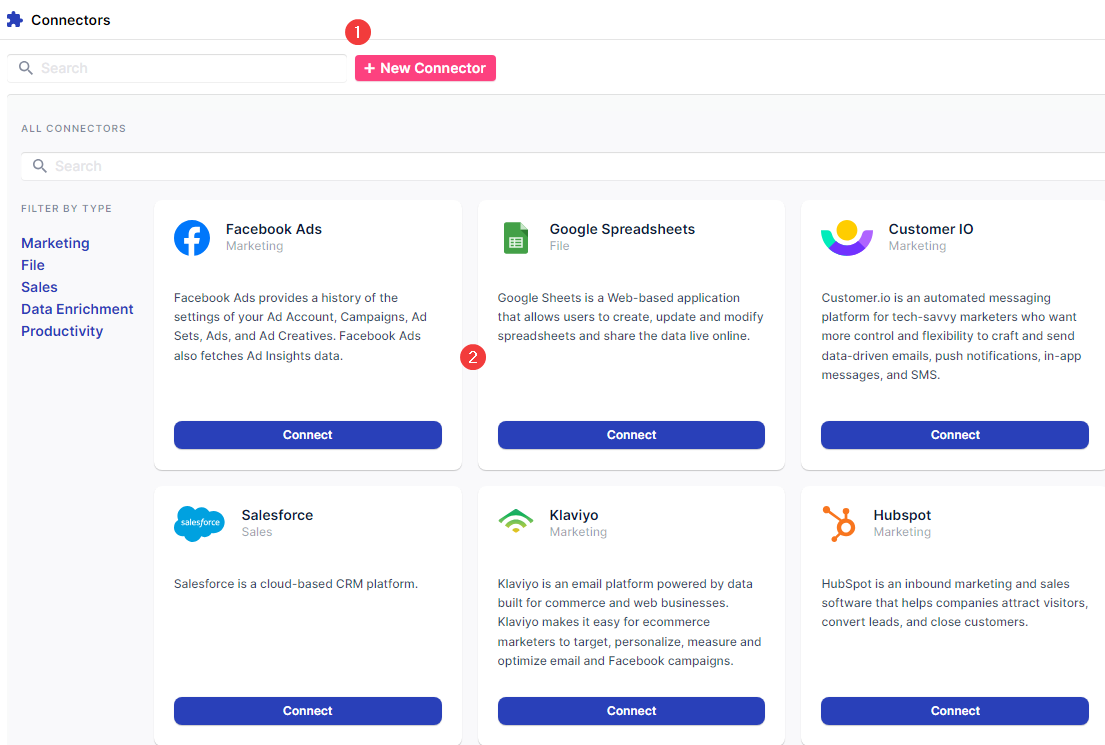
Task: Filter connectors by Sales type
Action: tap(39, 287)
